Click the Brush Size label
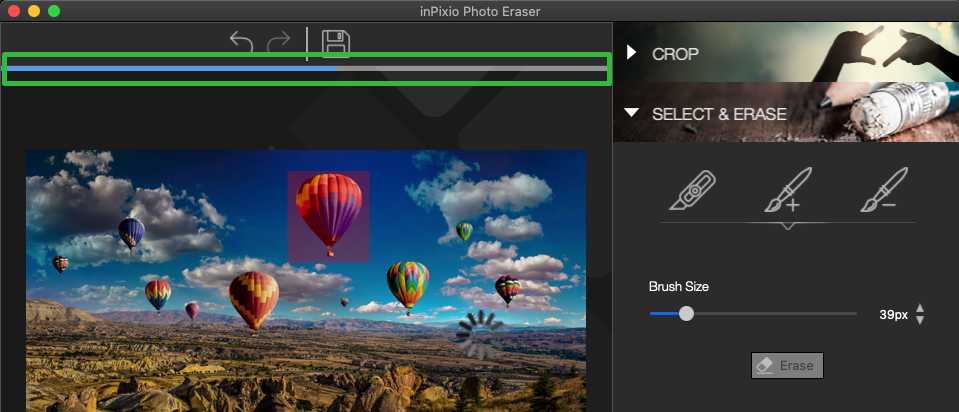 (x=679, y=286)
